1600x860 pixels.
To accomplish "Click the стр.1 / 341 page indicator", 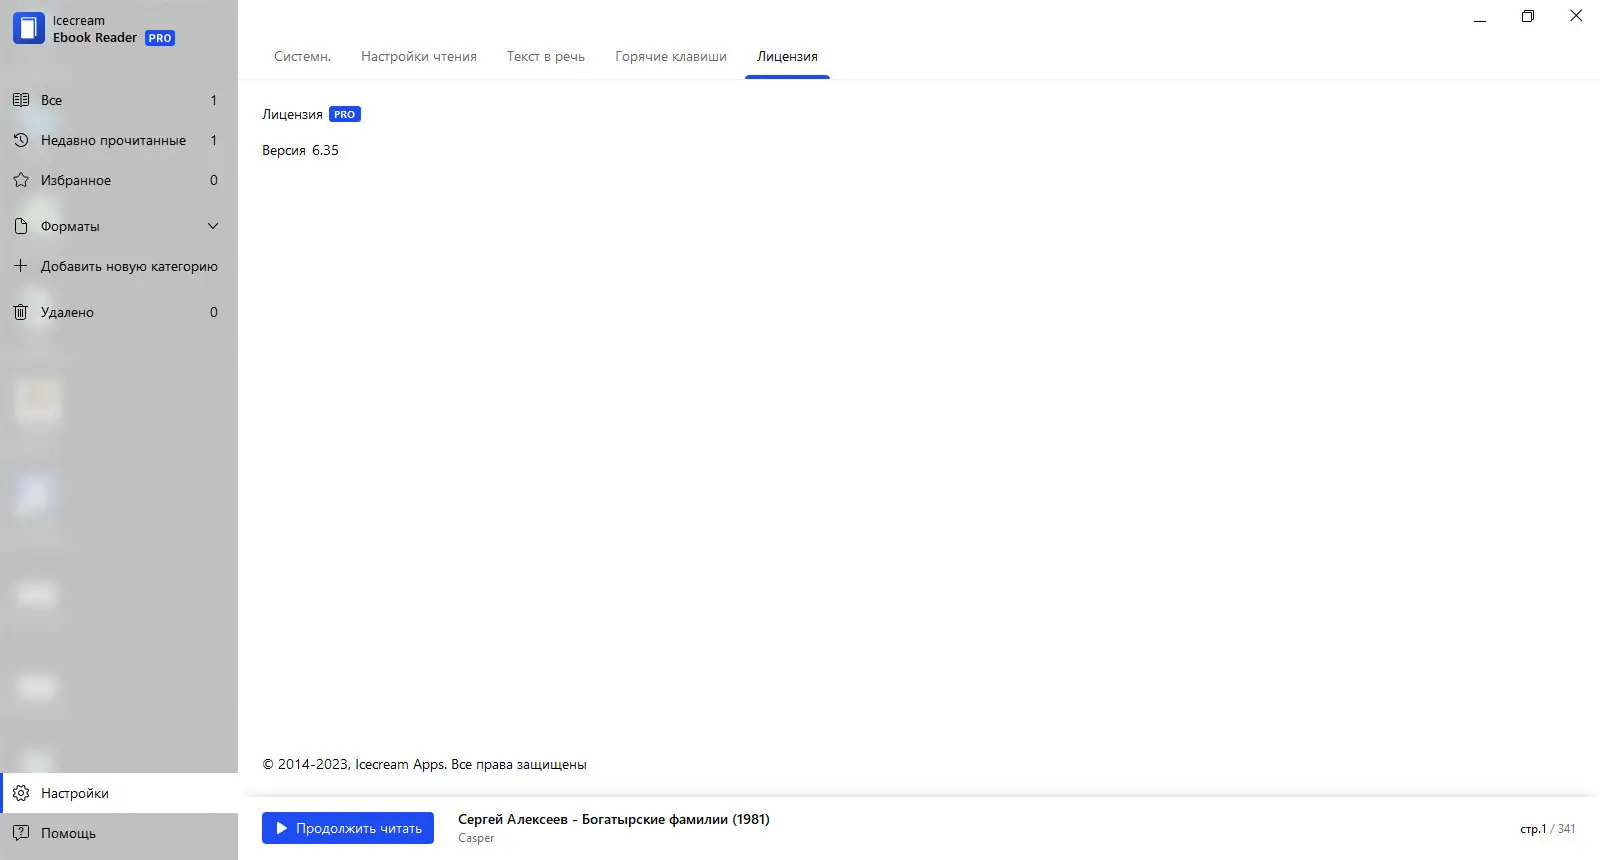I will (1547, 829).
